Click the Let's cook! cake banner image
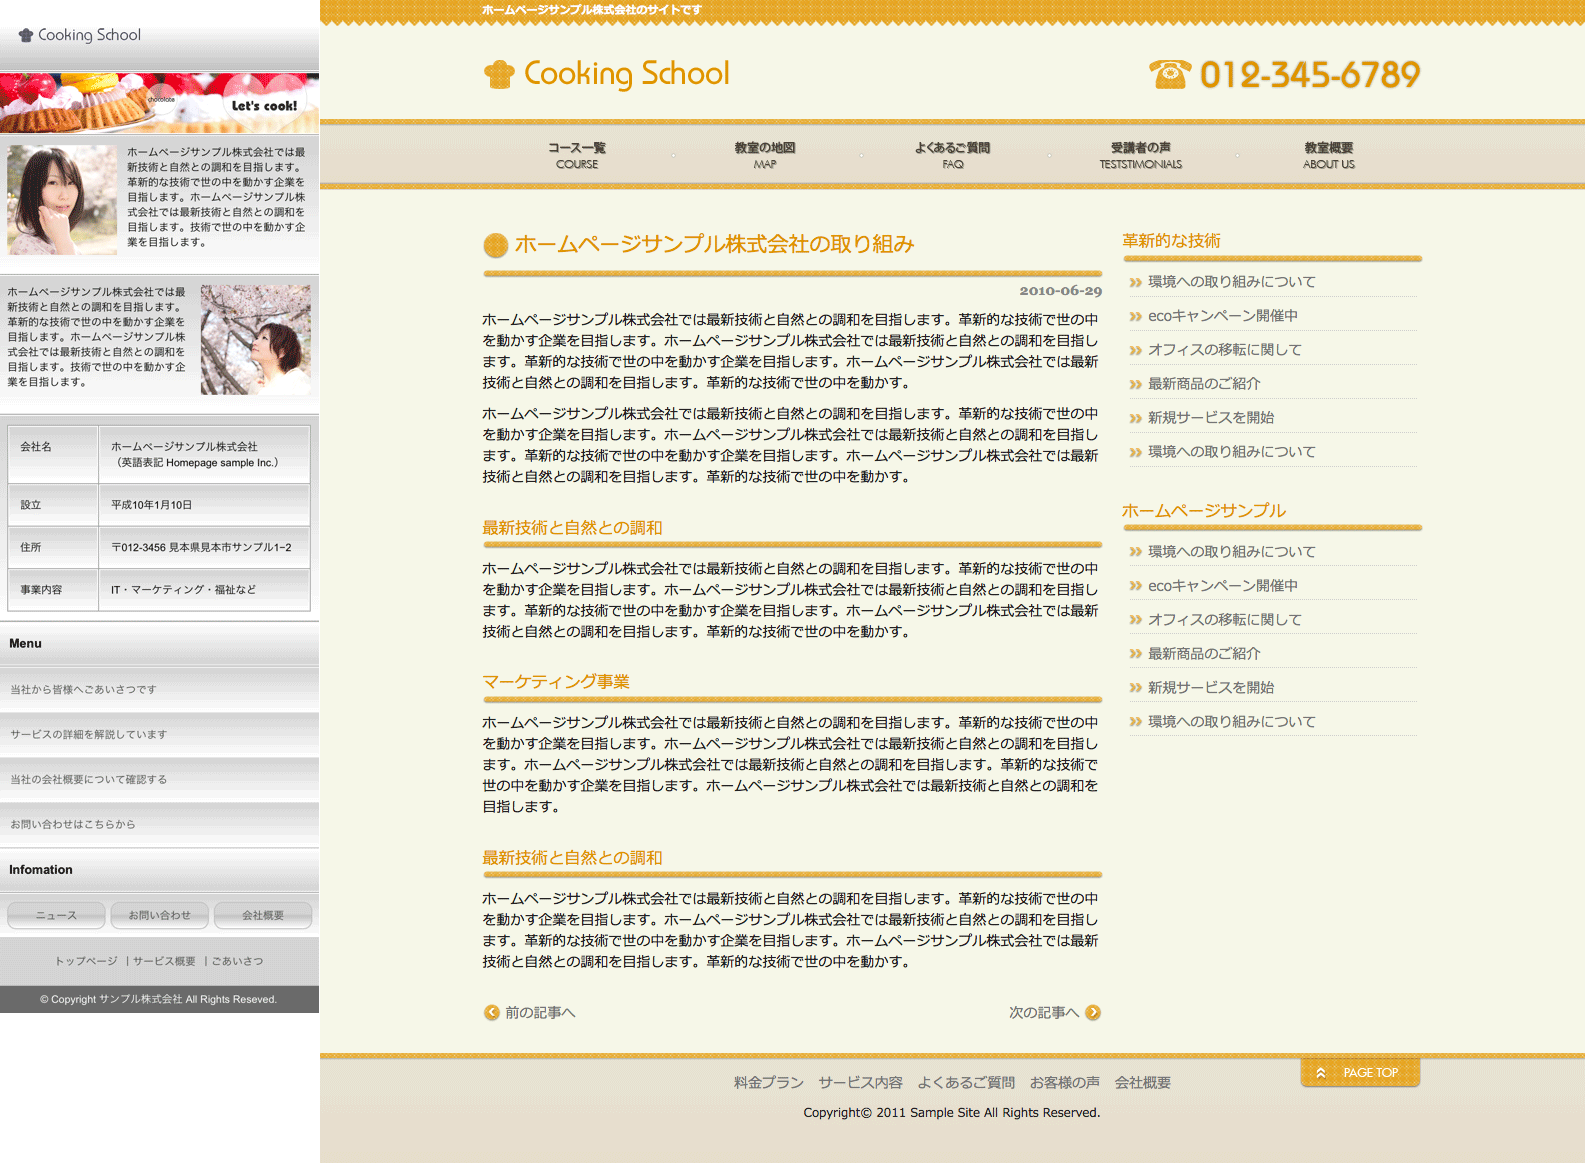 pos(160,103)
